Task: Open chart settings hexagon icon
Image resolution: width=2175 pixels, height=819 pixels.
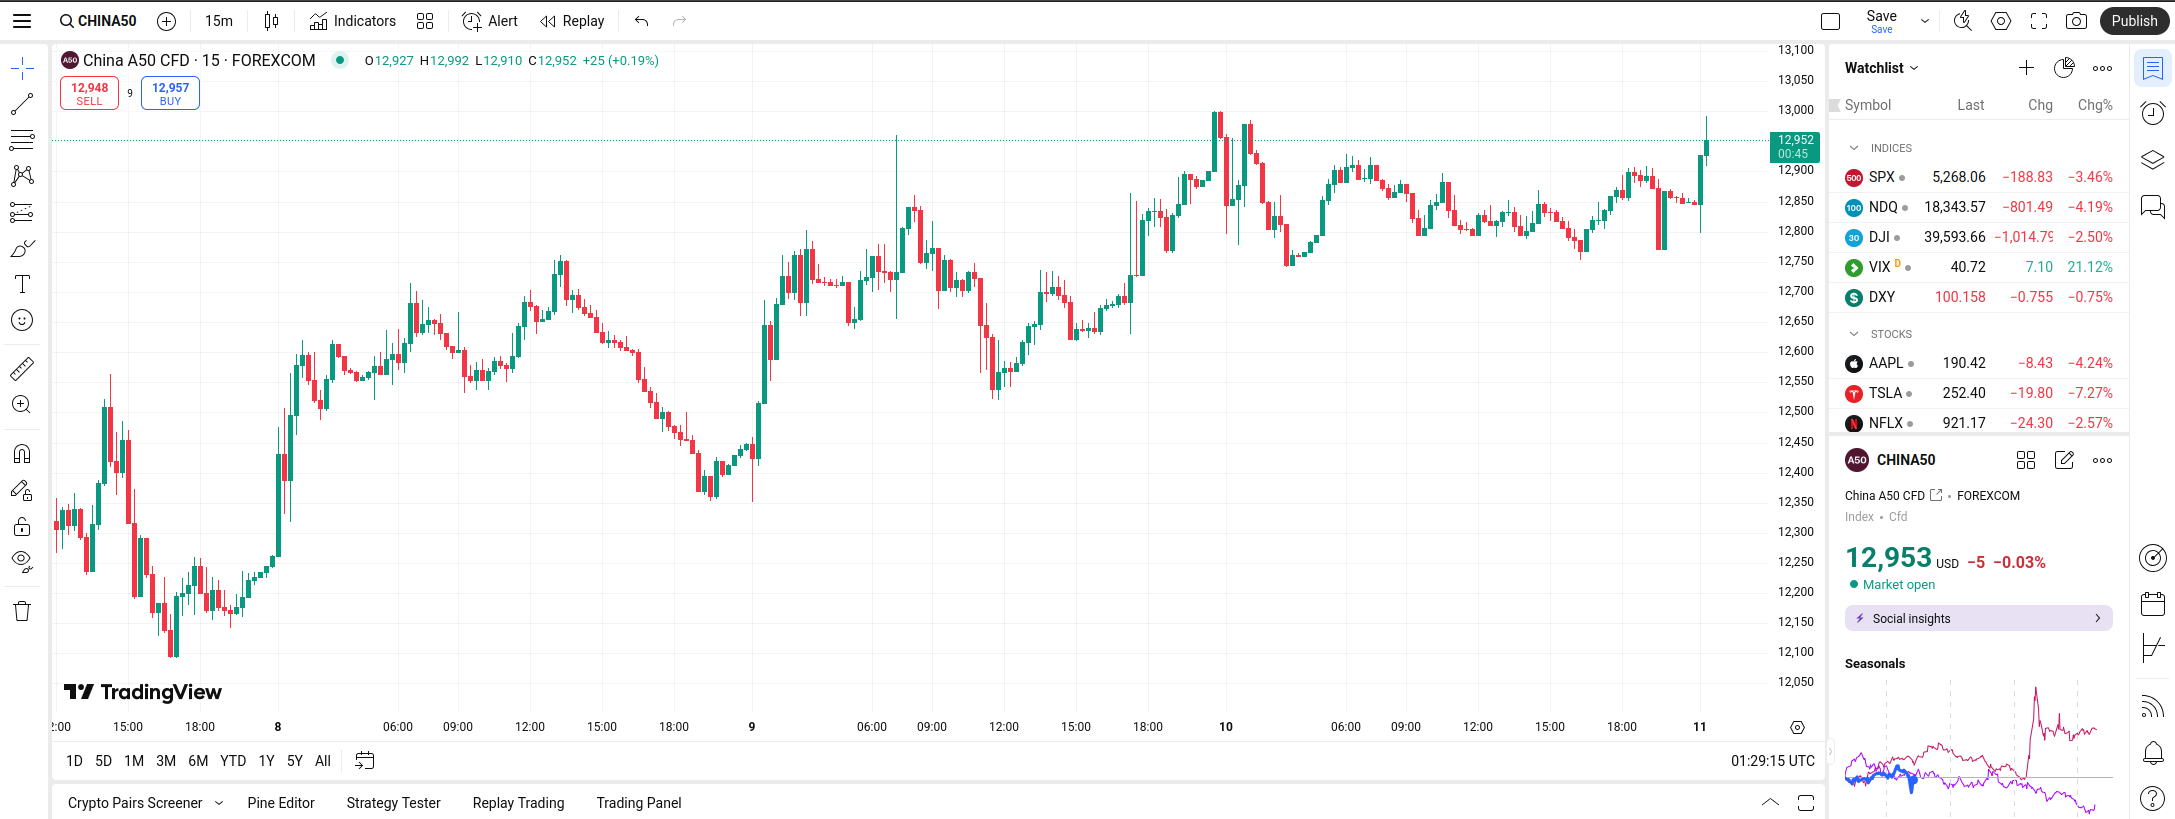Action: pyautogui.click(x=2001, y=21)
